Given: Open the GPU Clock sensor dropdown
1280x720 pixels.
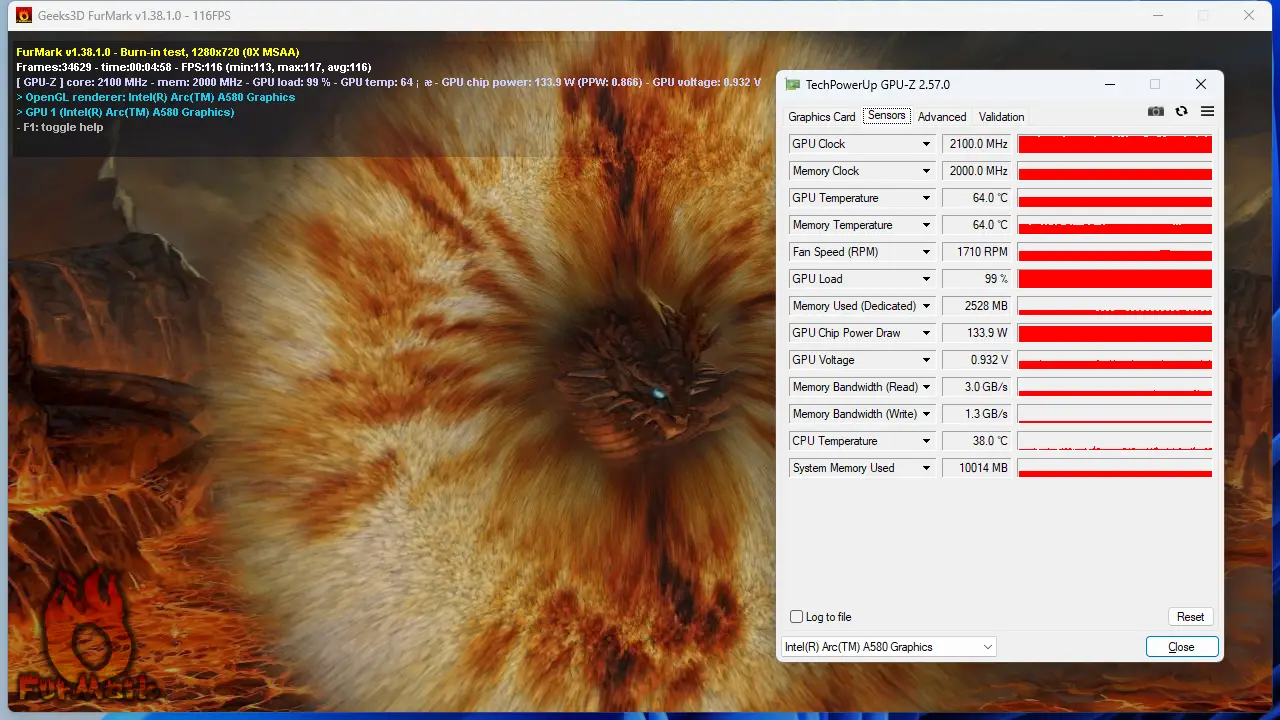Looking at the screenshot, I should 926,144.
